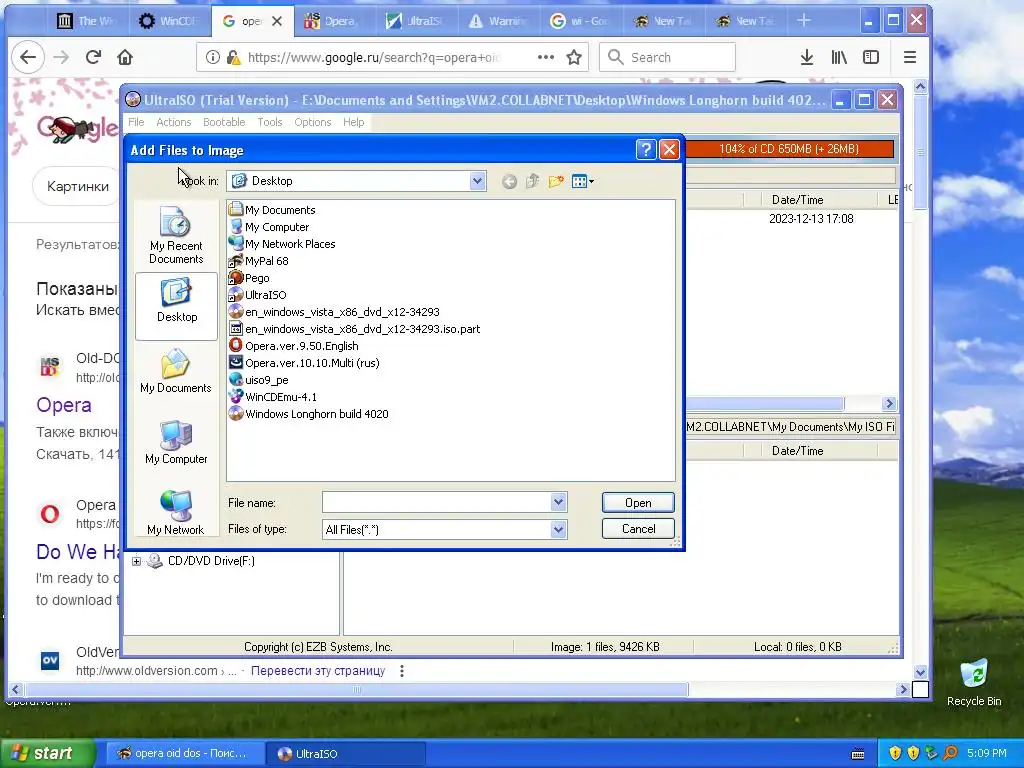
Task: Open Firefox page actions three-dots menu
Action: pos(545,57)
